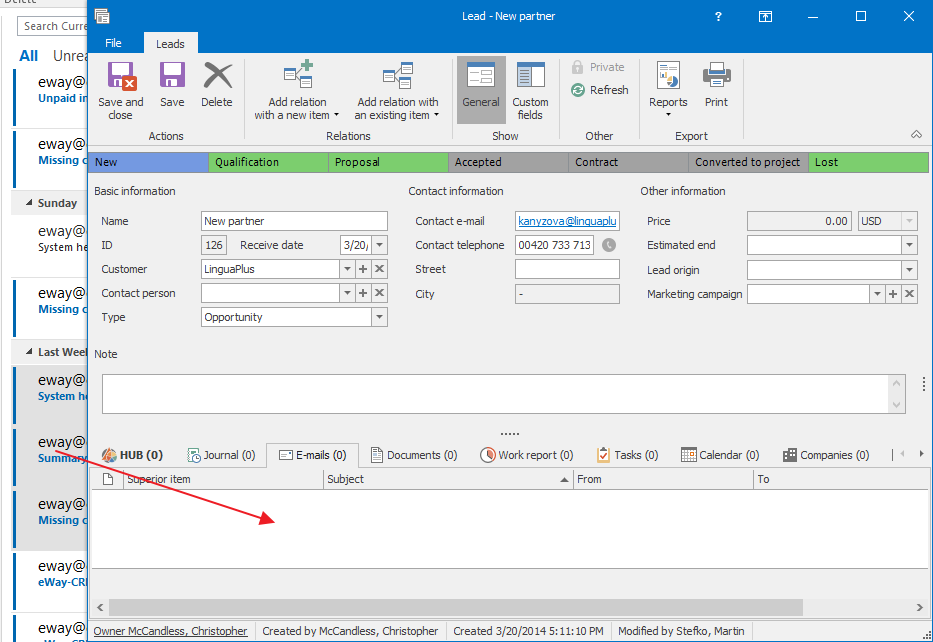Viewport: 933px width, 642px height.
Task: Set stage to Converted to project
Action: [748, 162]
